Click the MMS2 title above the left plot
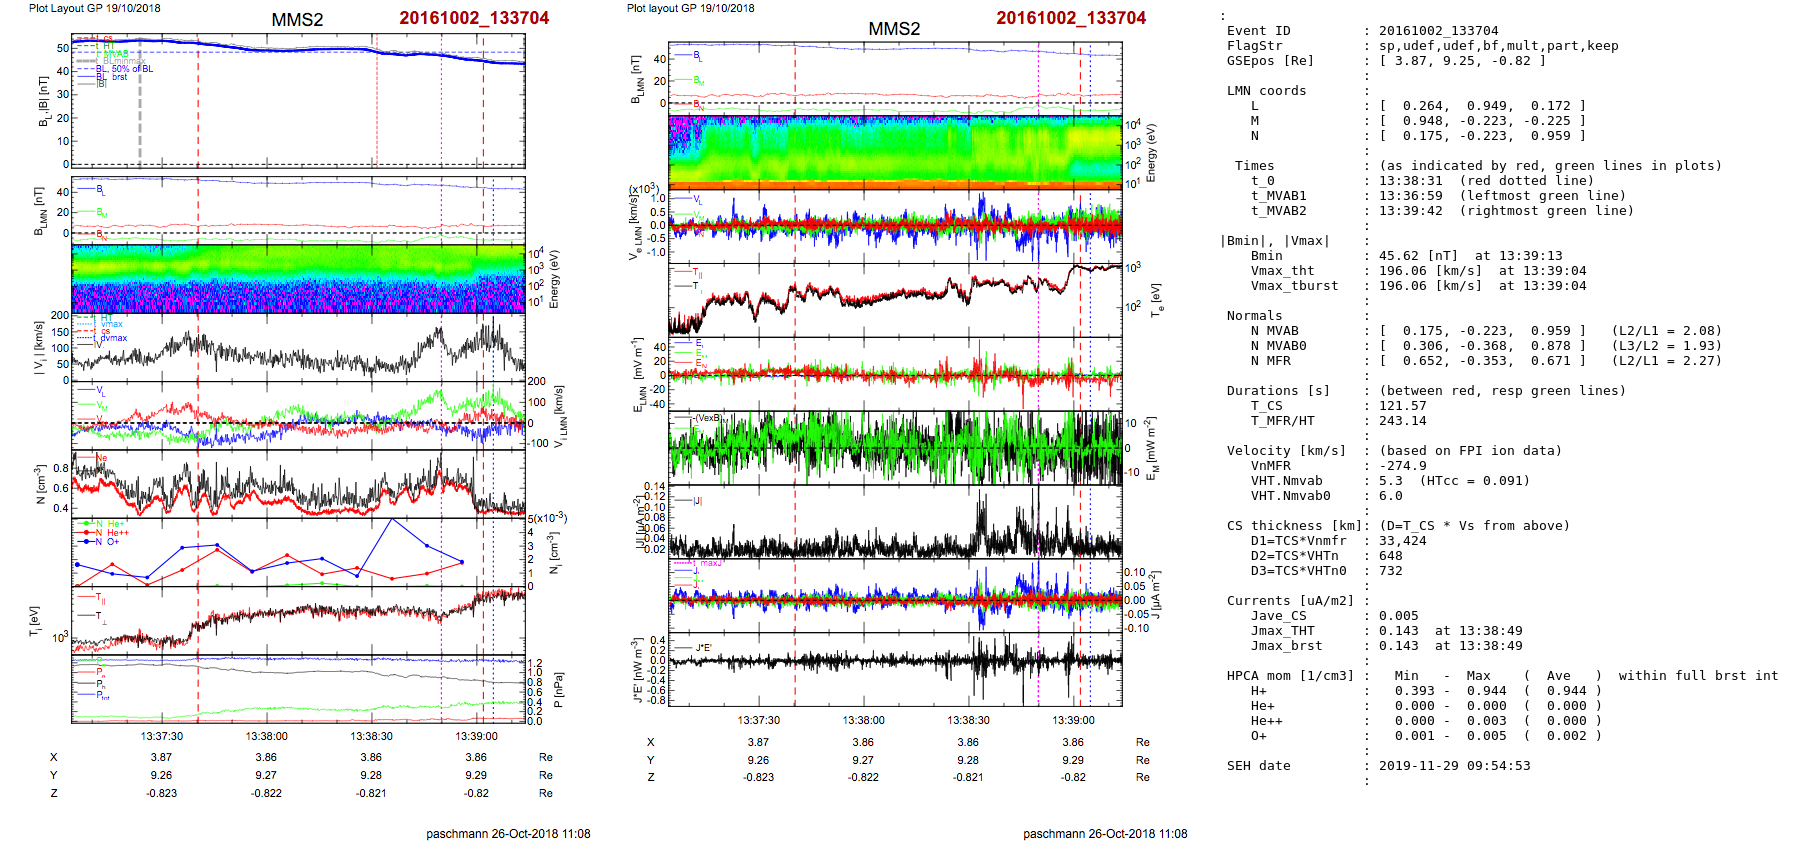This screenshot has width=1804, height=841. [x=297, y=20]
